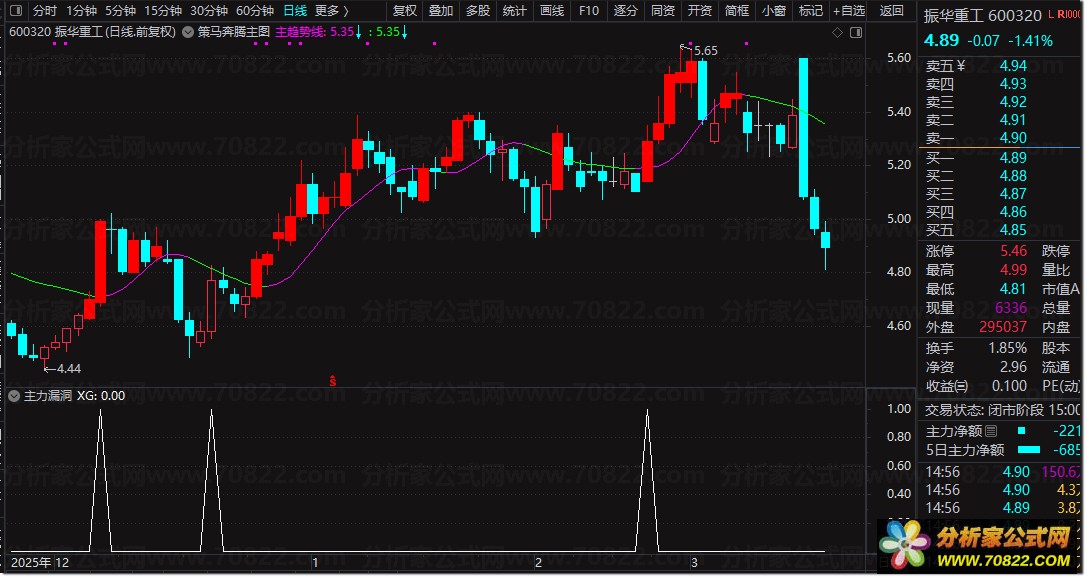Screen dimensions: 1087x577
Task: Activate the 画线 drawing tools
Action: click(x=552, y=10)
